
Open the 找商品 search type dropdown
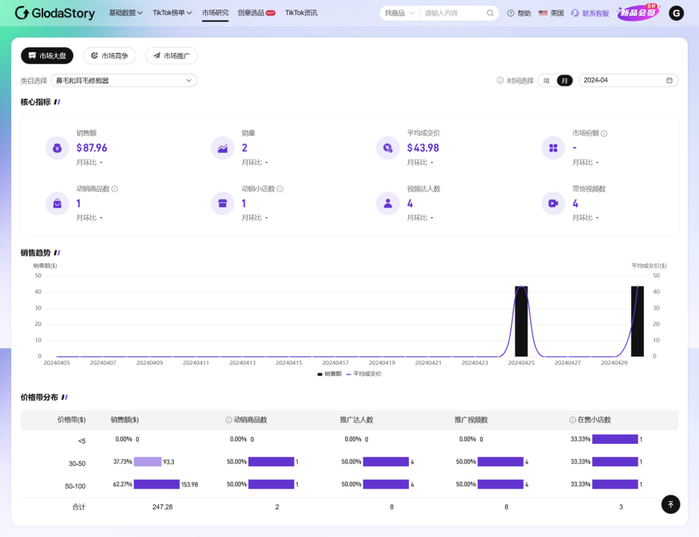398,13
